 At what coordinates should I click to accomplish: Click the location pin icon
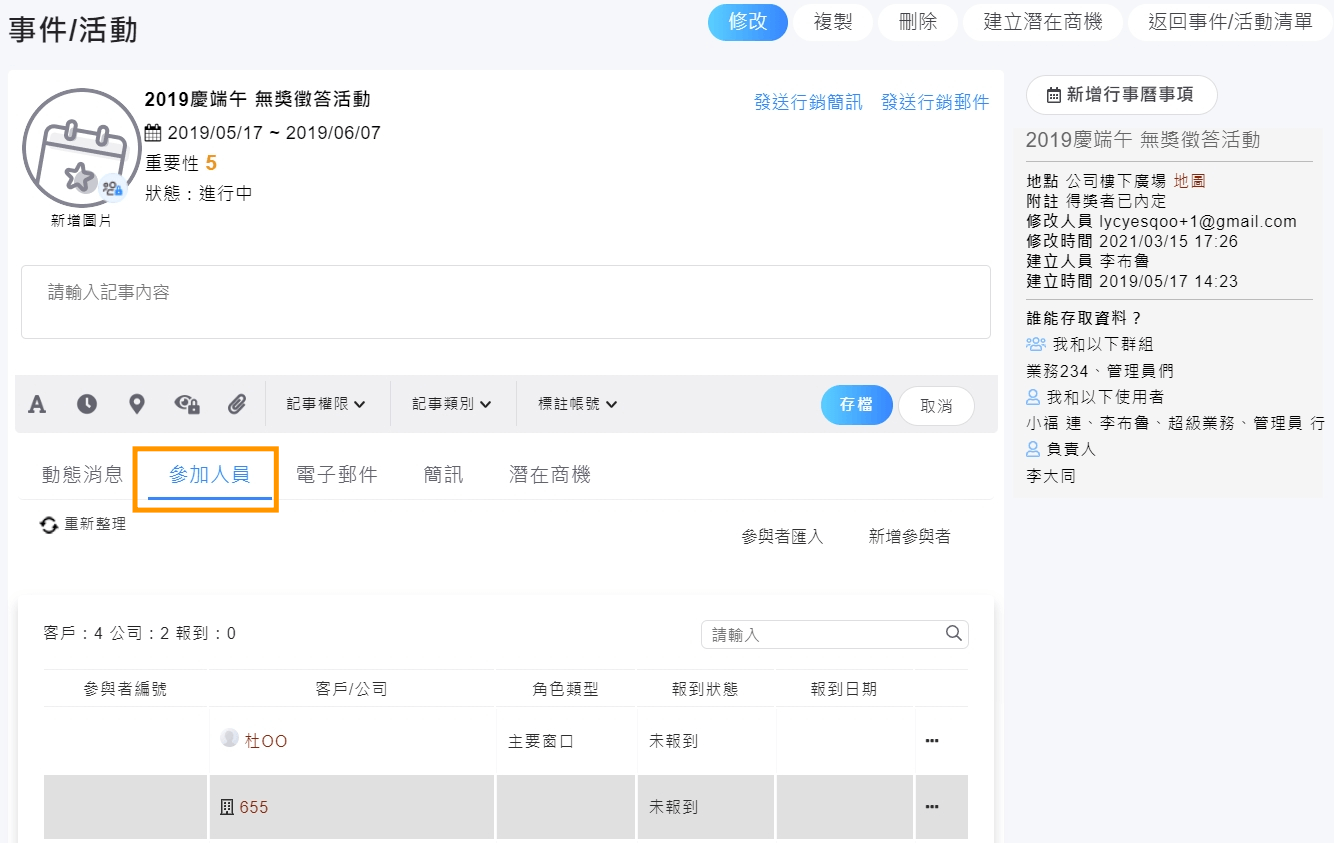(137, 404)
